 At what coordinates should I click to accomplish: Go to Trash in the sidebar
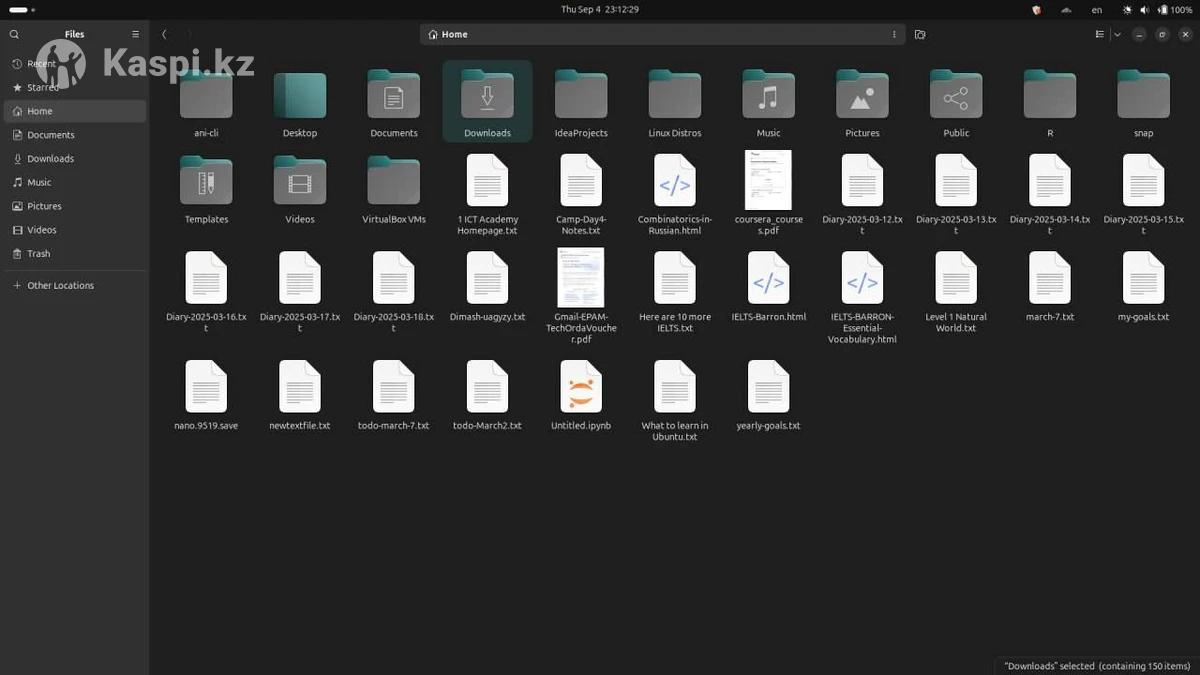[39, 254]
